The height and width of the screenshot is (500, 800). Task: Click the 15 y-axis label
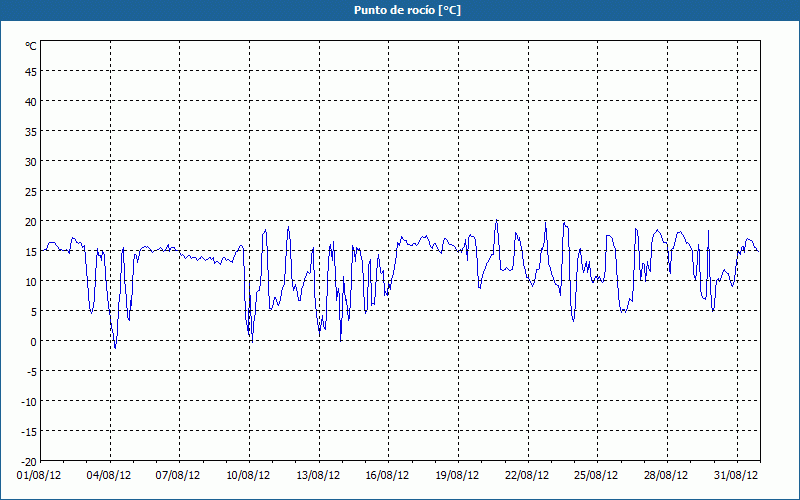coord(31,252)
